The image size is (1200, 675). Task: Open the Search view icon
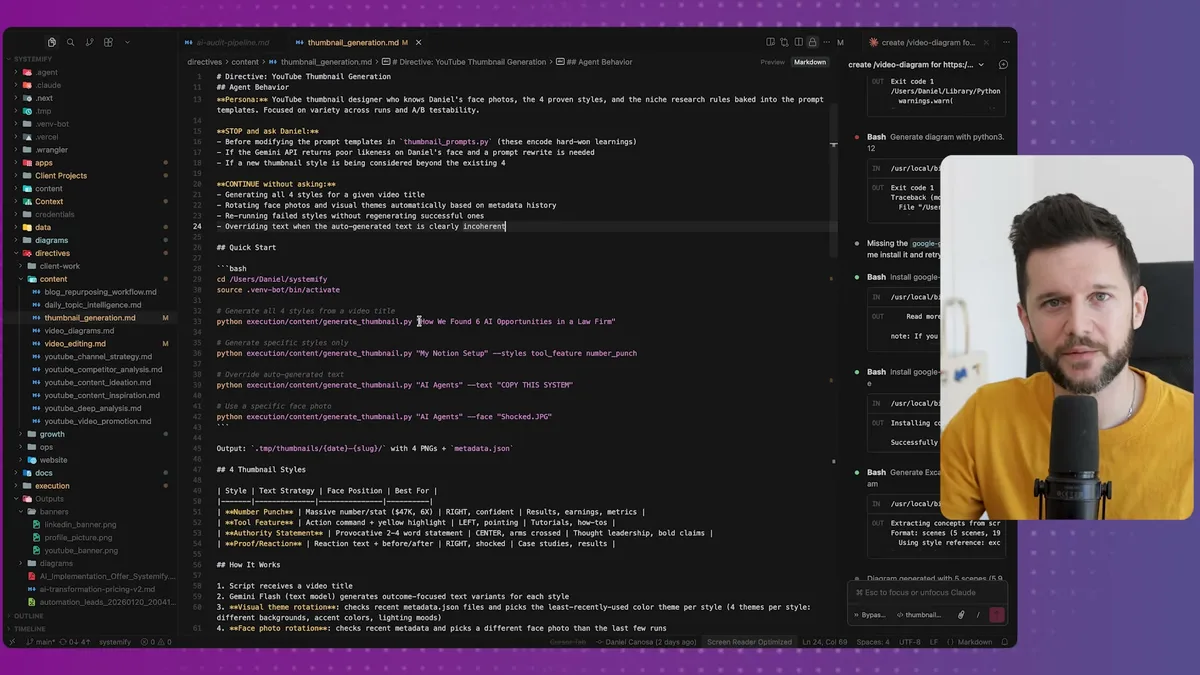click(x=70, y=43)
